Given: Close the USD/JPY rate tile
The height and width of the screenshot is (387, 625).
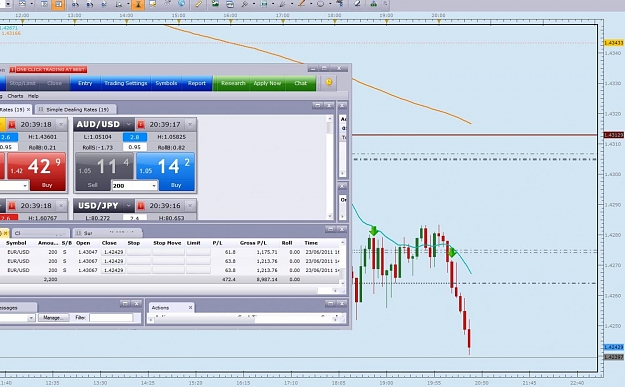Looking at the screenshot, I should click(190, 206).
